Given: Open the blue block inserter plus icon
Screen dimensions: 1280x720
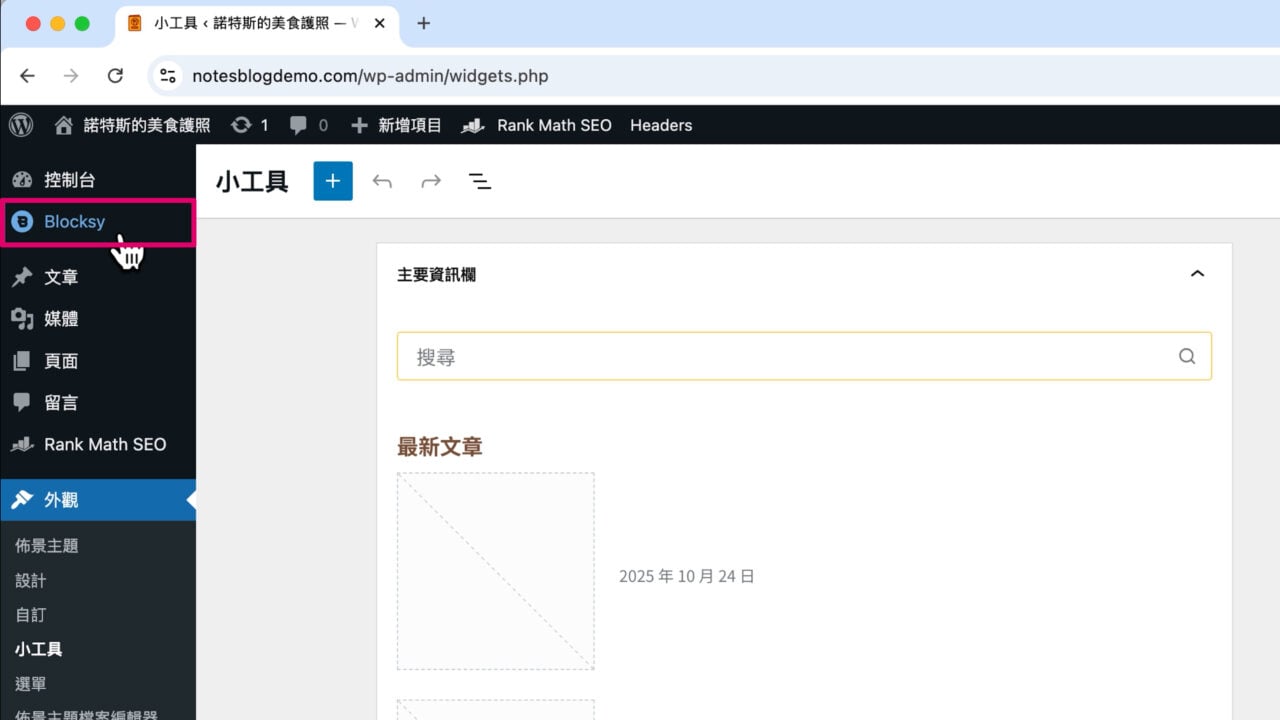Looking at the screenshot, I should click(332, 181).
